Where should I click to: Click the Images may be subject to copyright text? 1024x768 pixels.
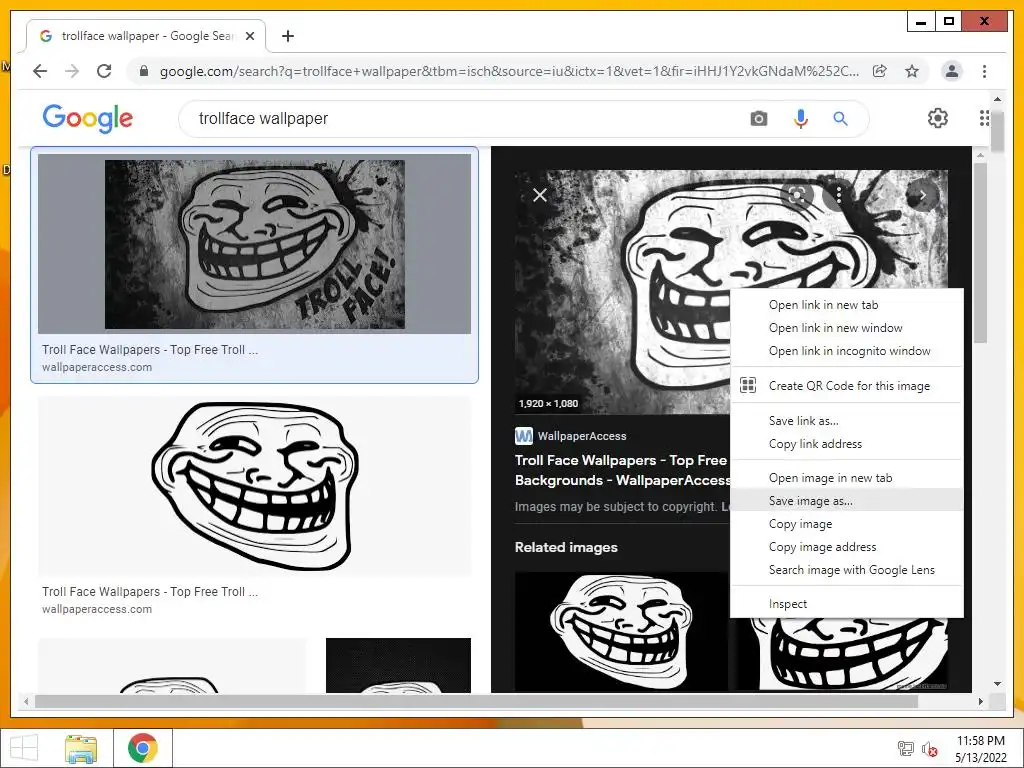615,507
